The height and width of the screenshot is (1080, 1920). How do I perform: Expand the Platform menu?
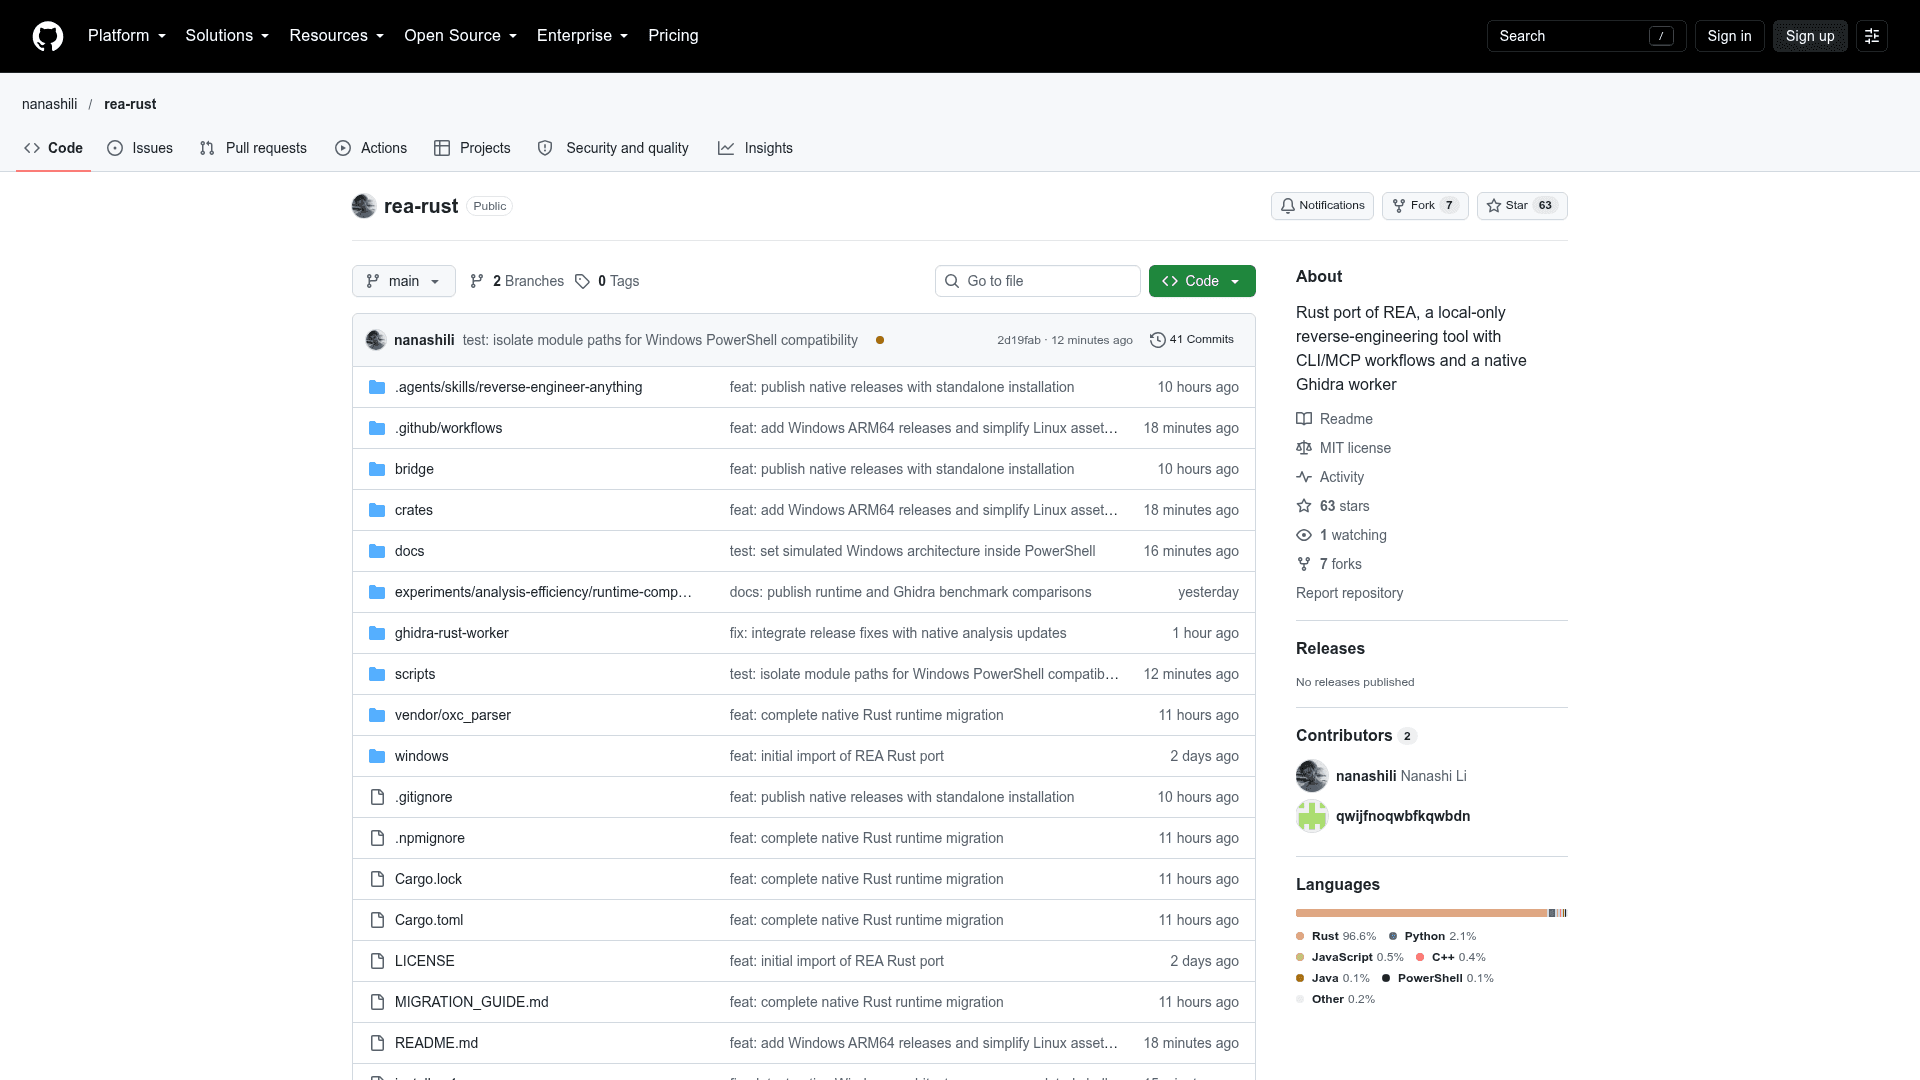(127, 36)
